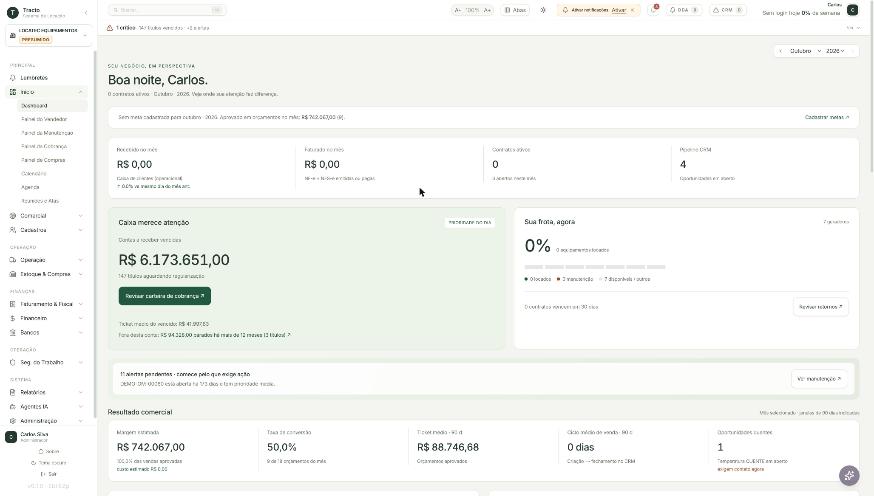Screen dimensions: 874x496
Task: Go to previous month arrow
Action: coord(780,51)
